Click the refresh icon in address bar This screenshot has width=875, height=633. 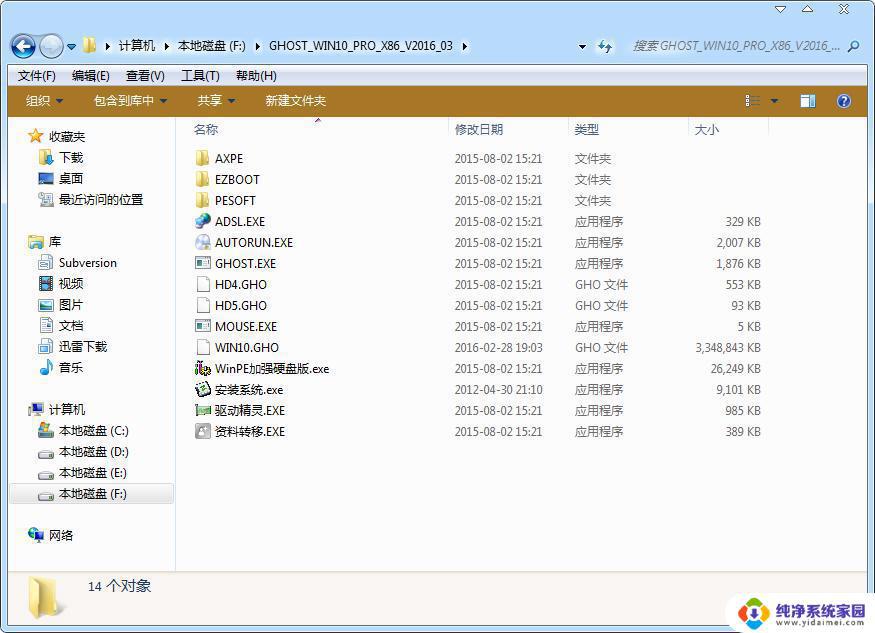[604, 46]
